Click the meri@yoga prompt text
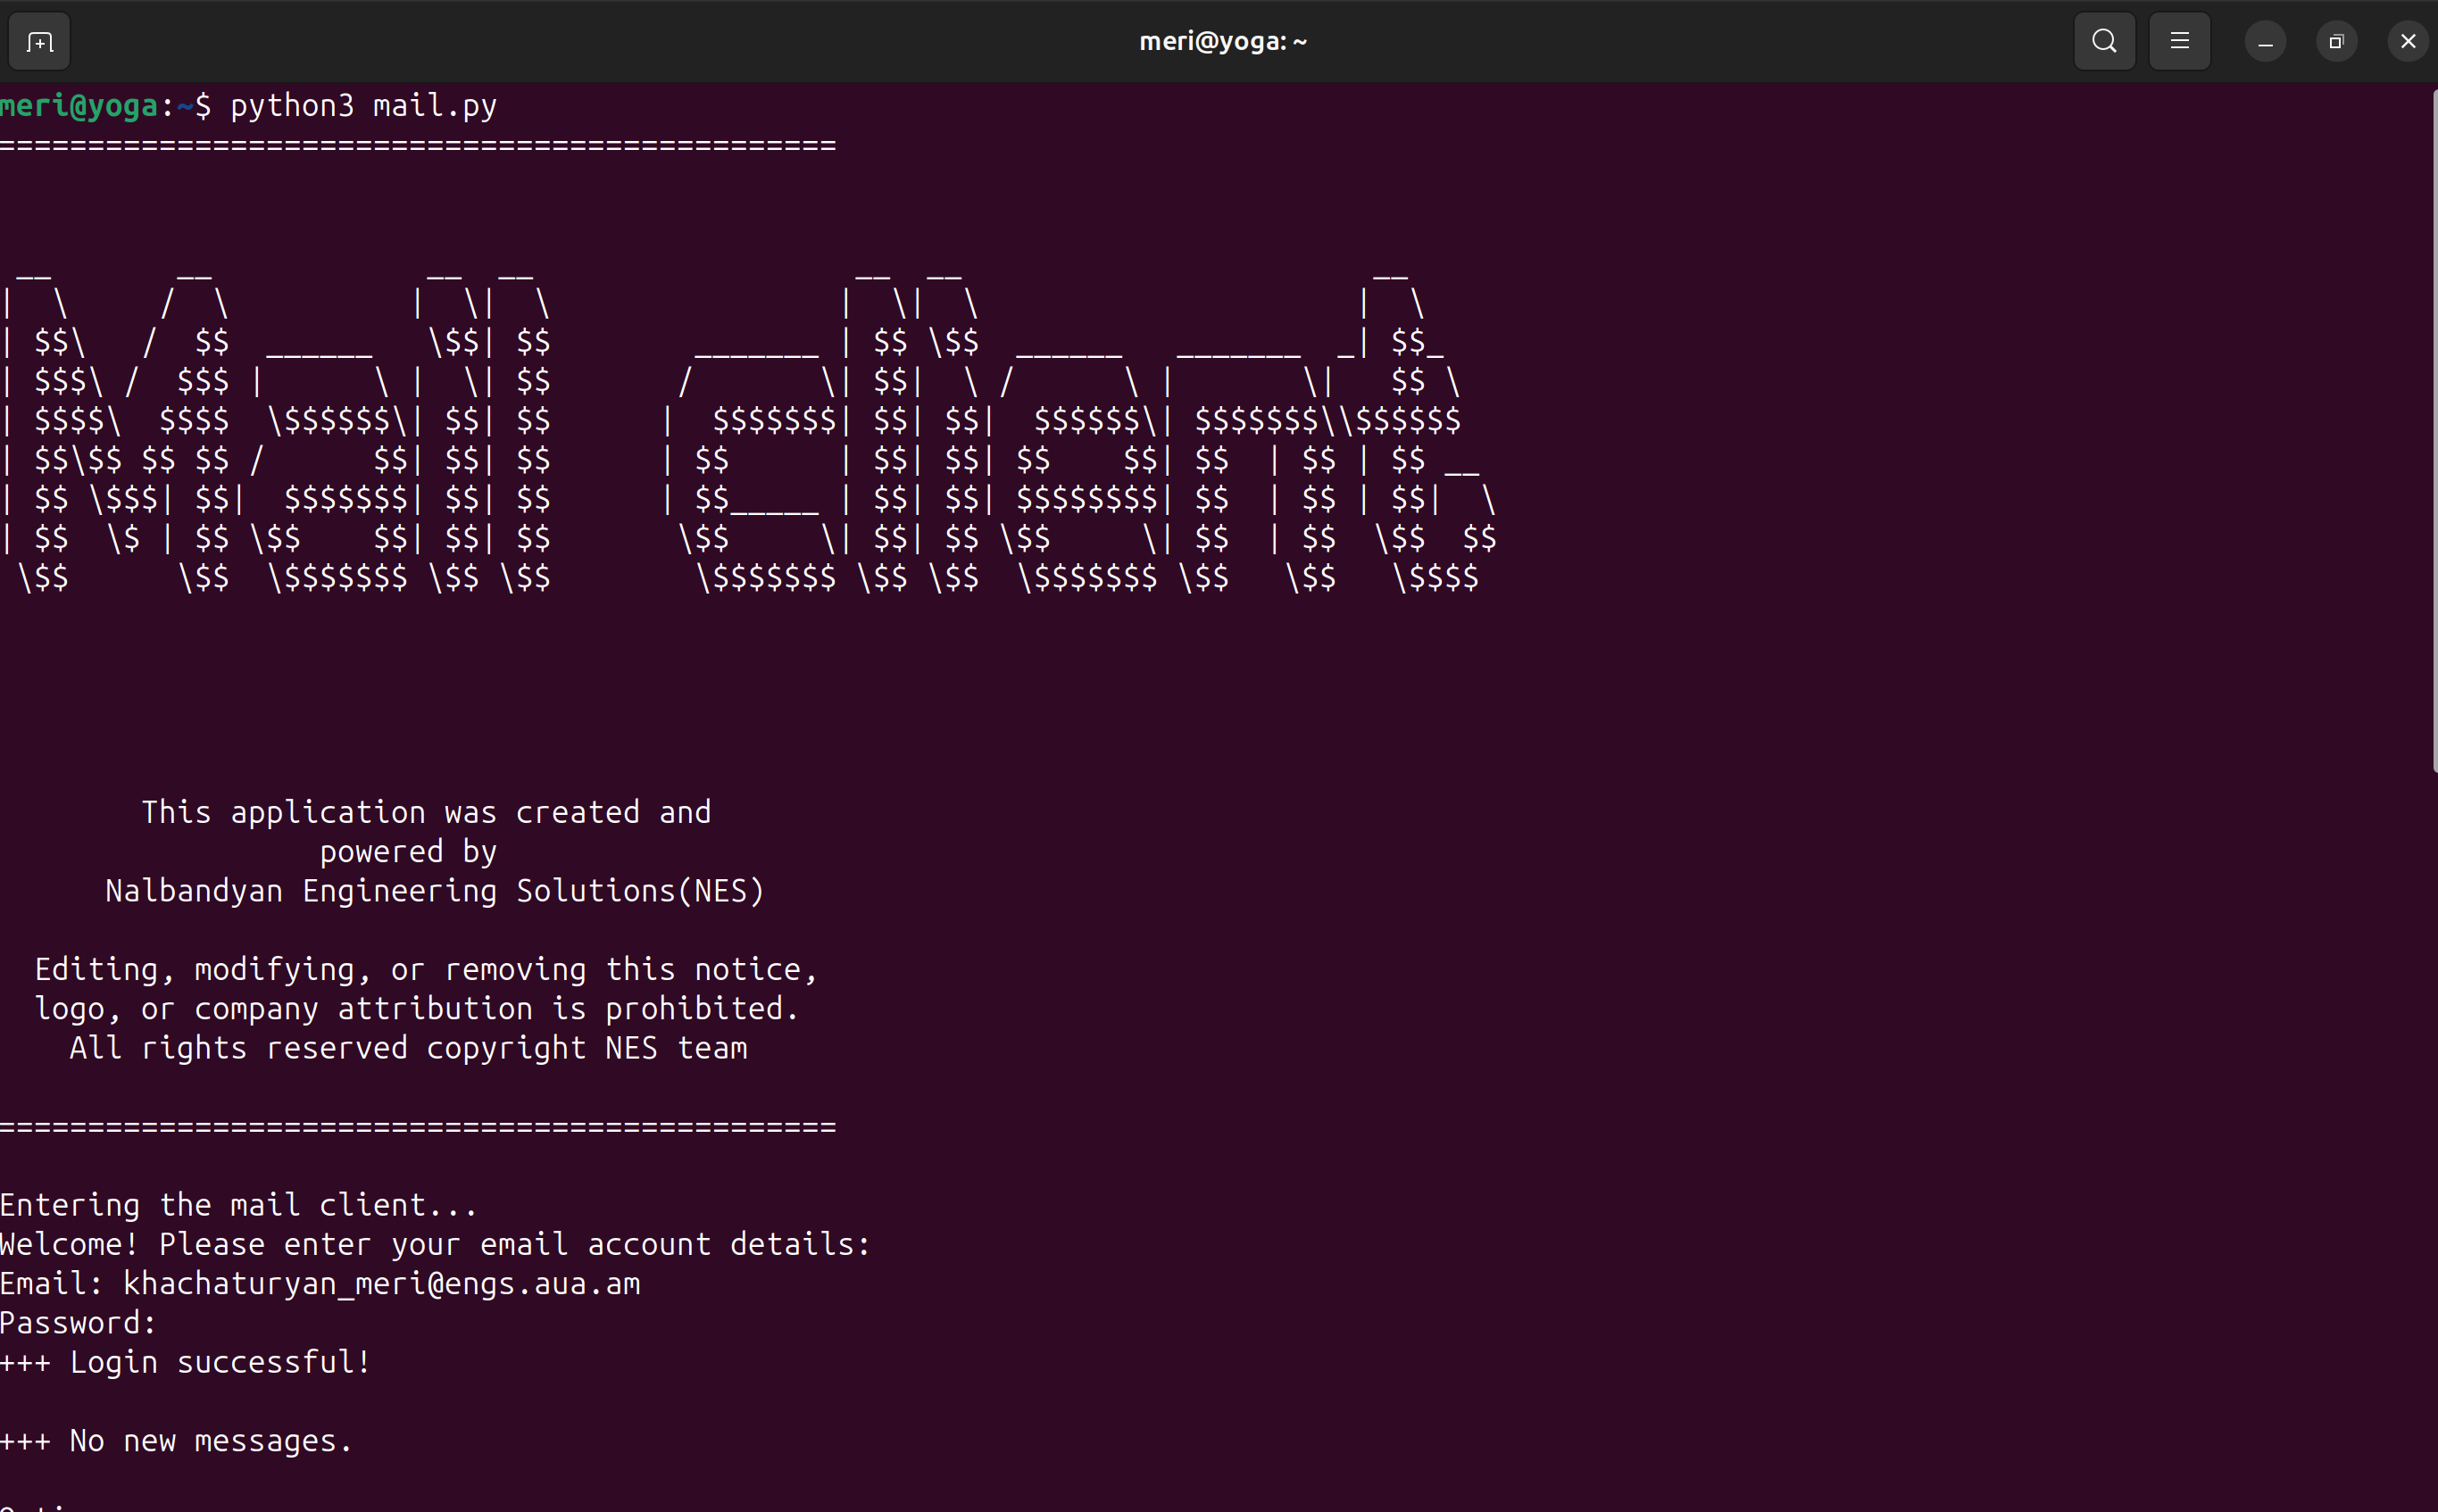Image resolution: width=2438 pixels, height=1512 pixels. [79, 106]
